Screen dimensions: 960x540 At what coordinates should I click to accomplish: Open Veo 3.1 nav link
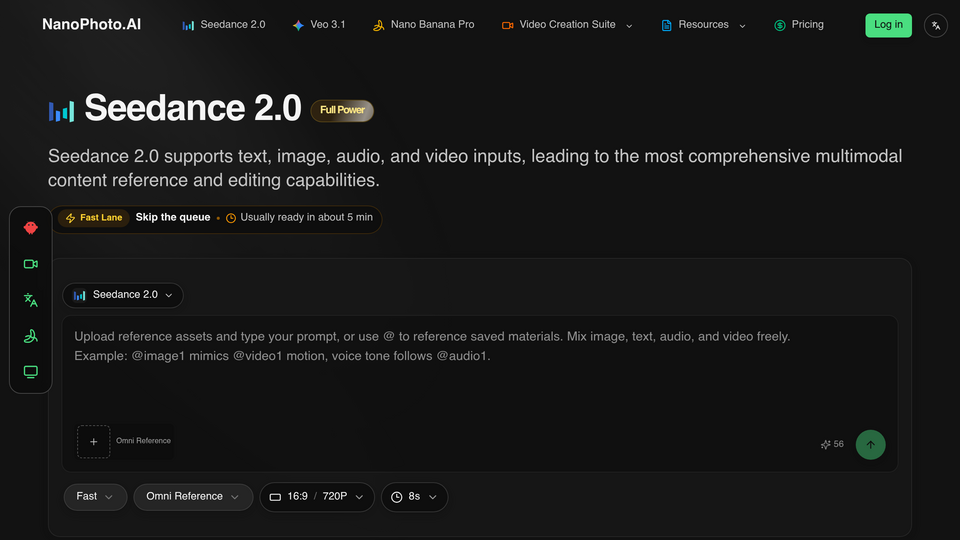click(x=319, y=24)
